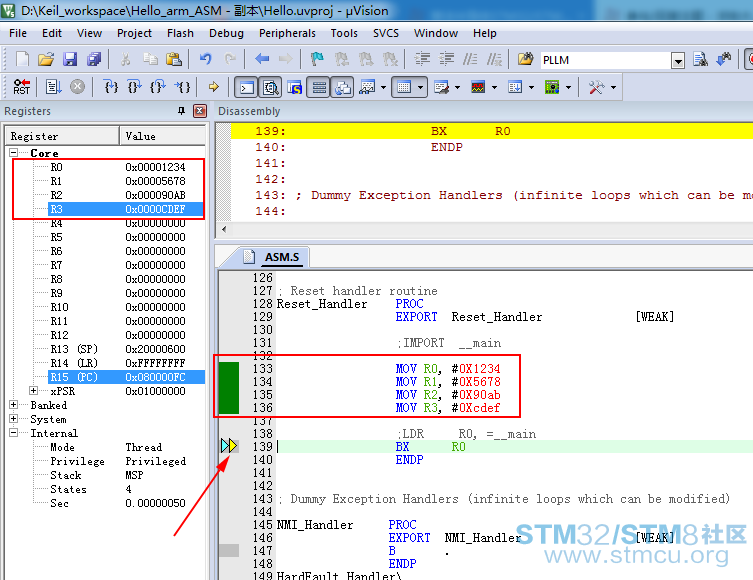Step over the current line
The height and width of the screenshot is (580, 753).
[x=134, y=87]
